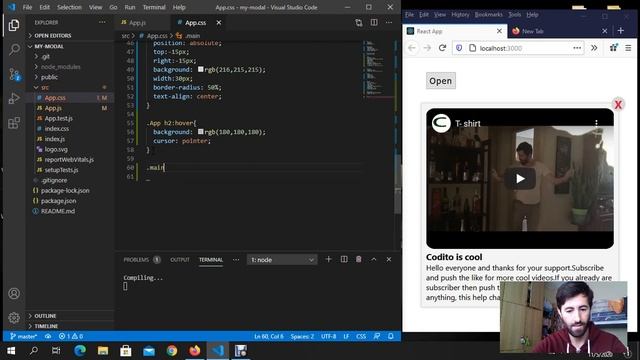
Task: Open the terminal selector dropdown 1: node
Action: [x=282, y=260]
